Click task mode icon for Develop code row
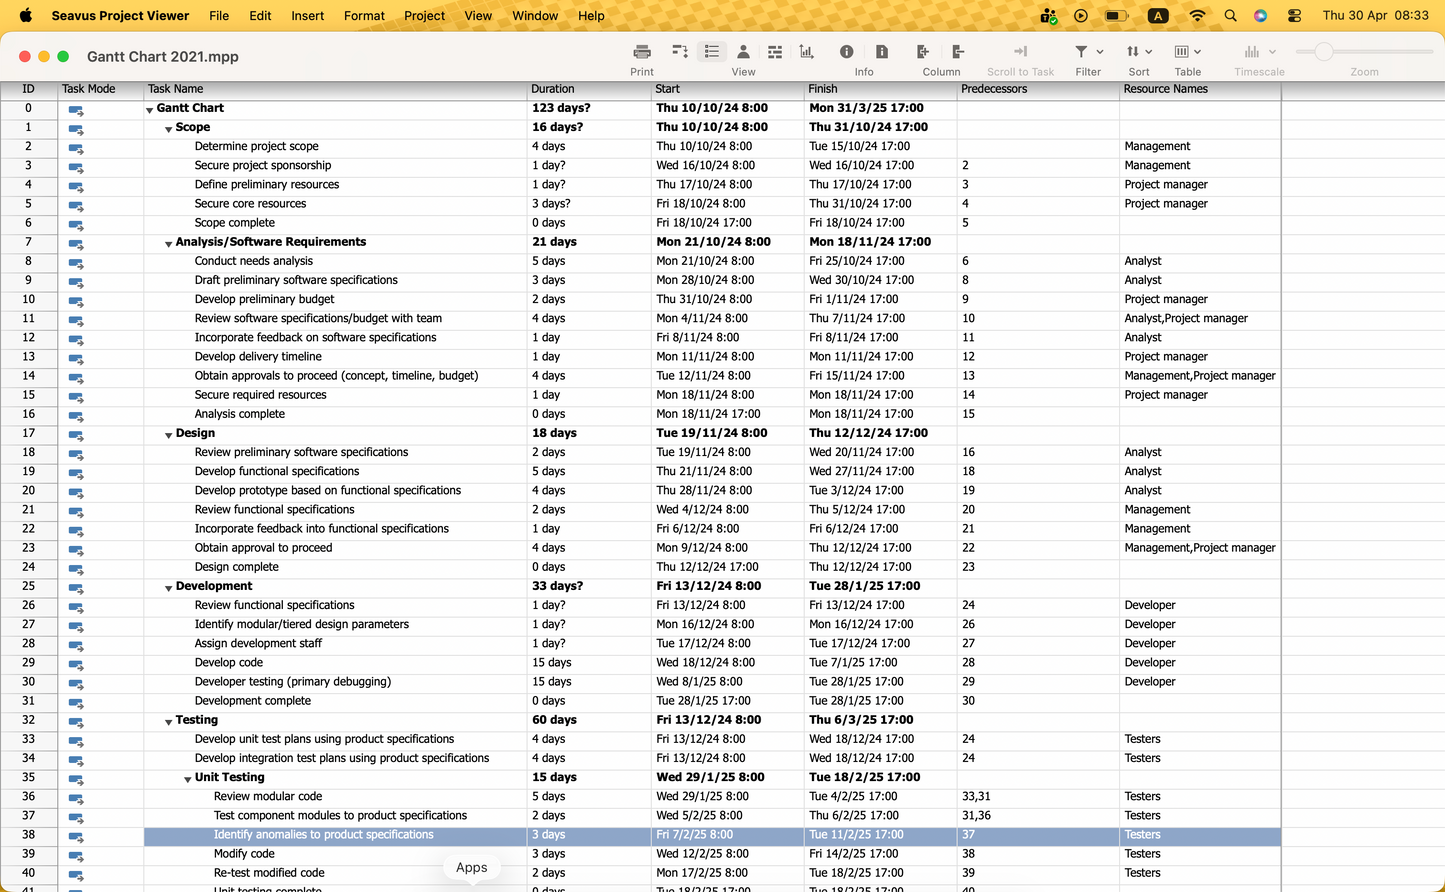Screen dimensions: 1445x892 [x=76, y=664]
